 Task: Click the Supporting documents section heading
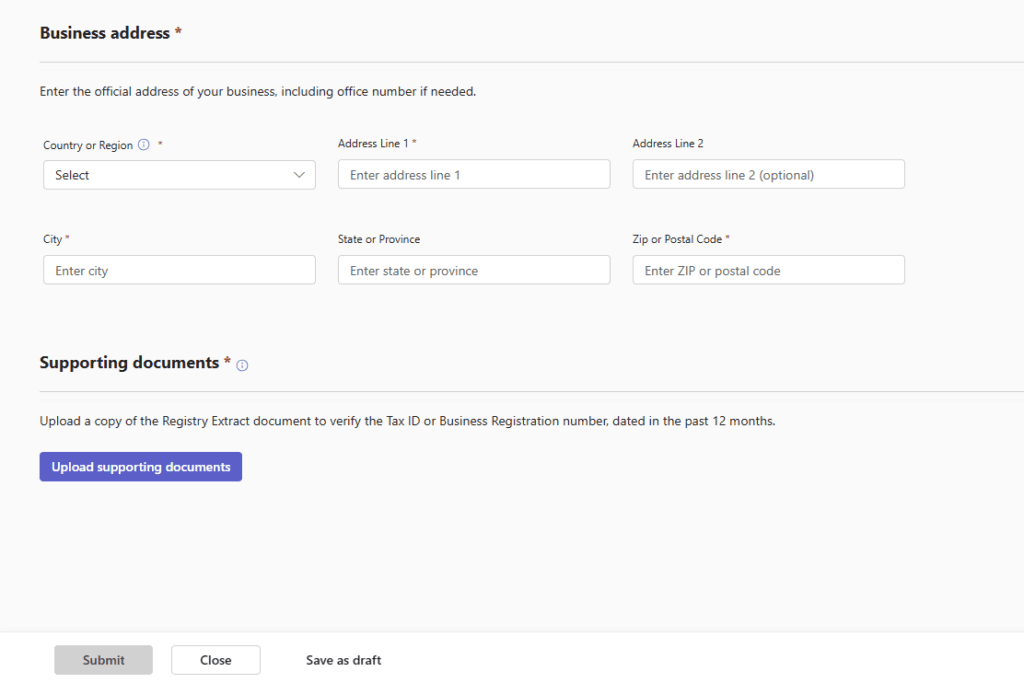tap(129, 363)
